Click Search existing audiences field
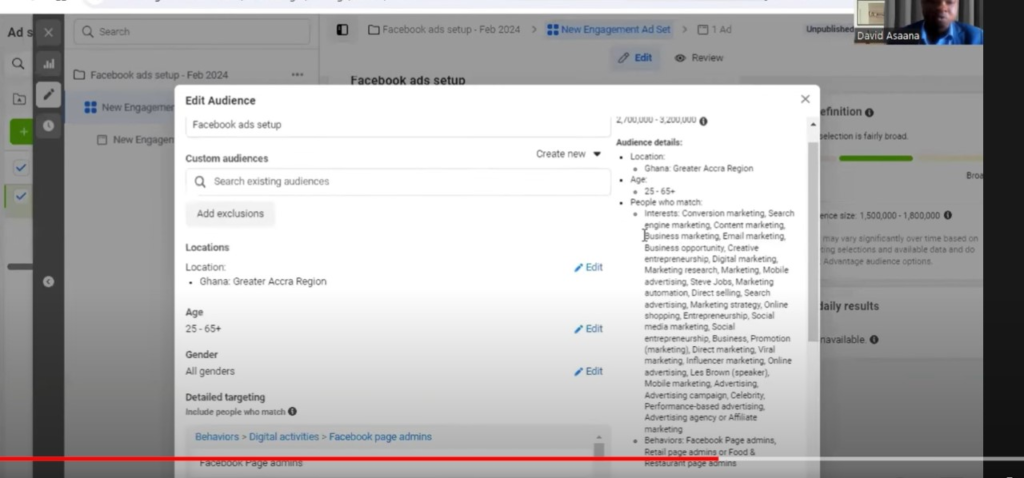The width and height of the screenshot is (1024, 478). (398, 182)
